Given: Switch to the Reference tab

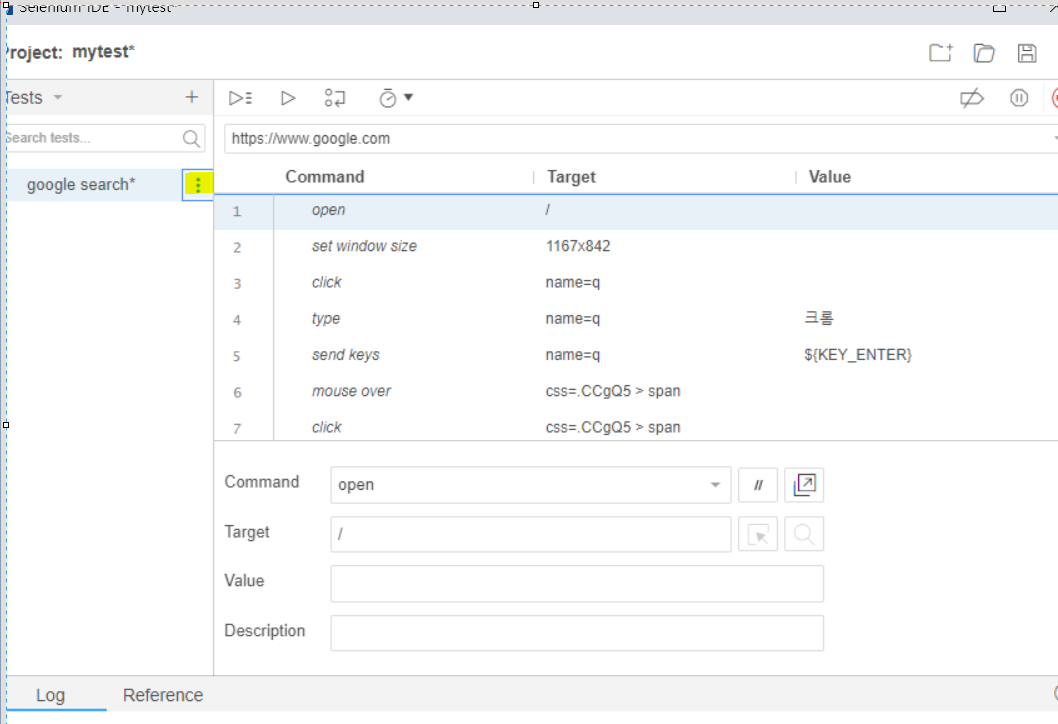Looking at the screenshot, I should pyautogui.click(x=163, y=695).
